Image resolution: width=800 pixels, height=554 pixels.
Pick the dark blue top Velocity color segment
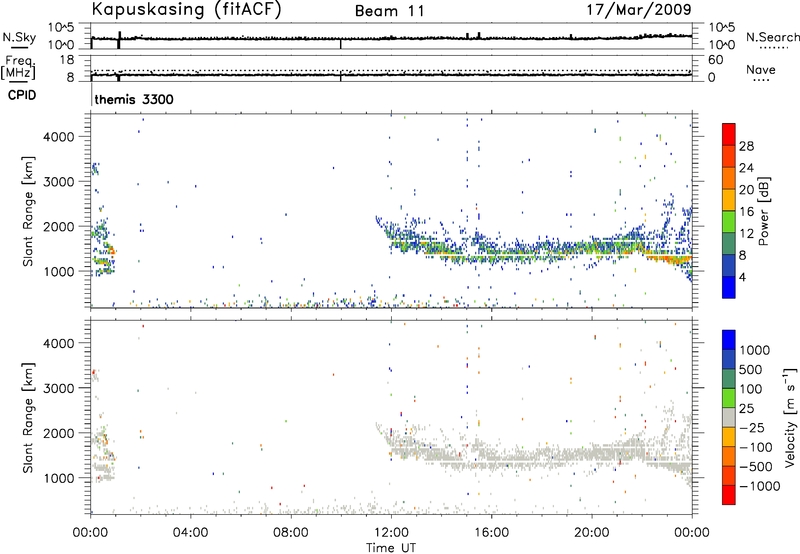pyautogui.click(x=729, y=340)
